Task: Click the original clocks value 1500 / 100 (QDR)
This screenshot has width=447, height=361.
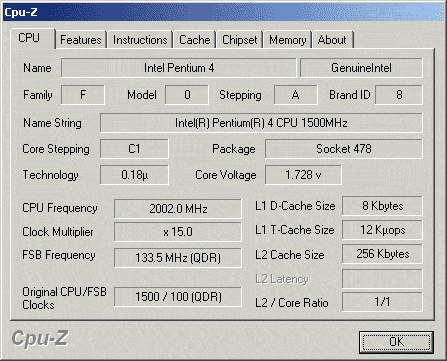Action: pos(178,297)
